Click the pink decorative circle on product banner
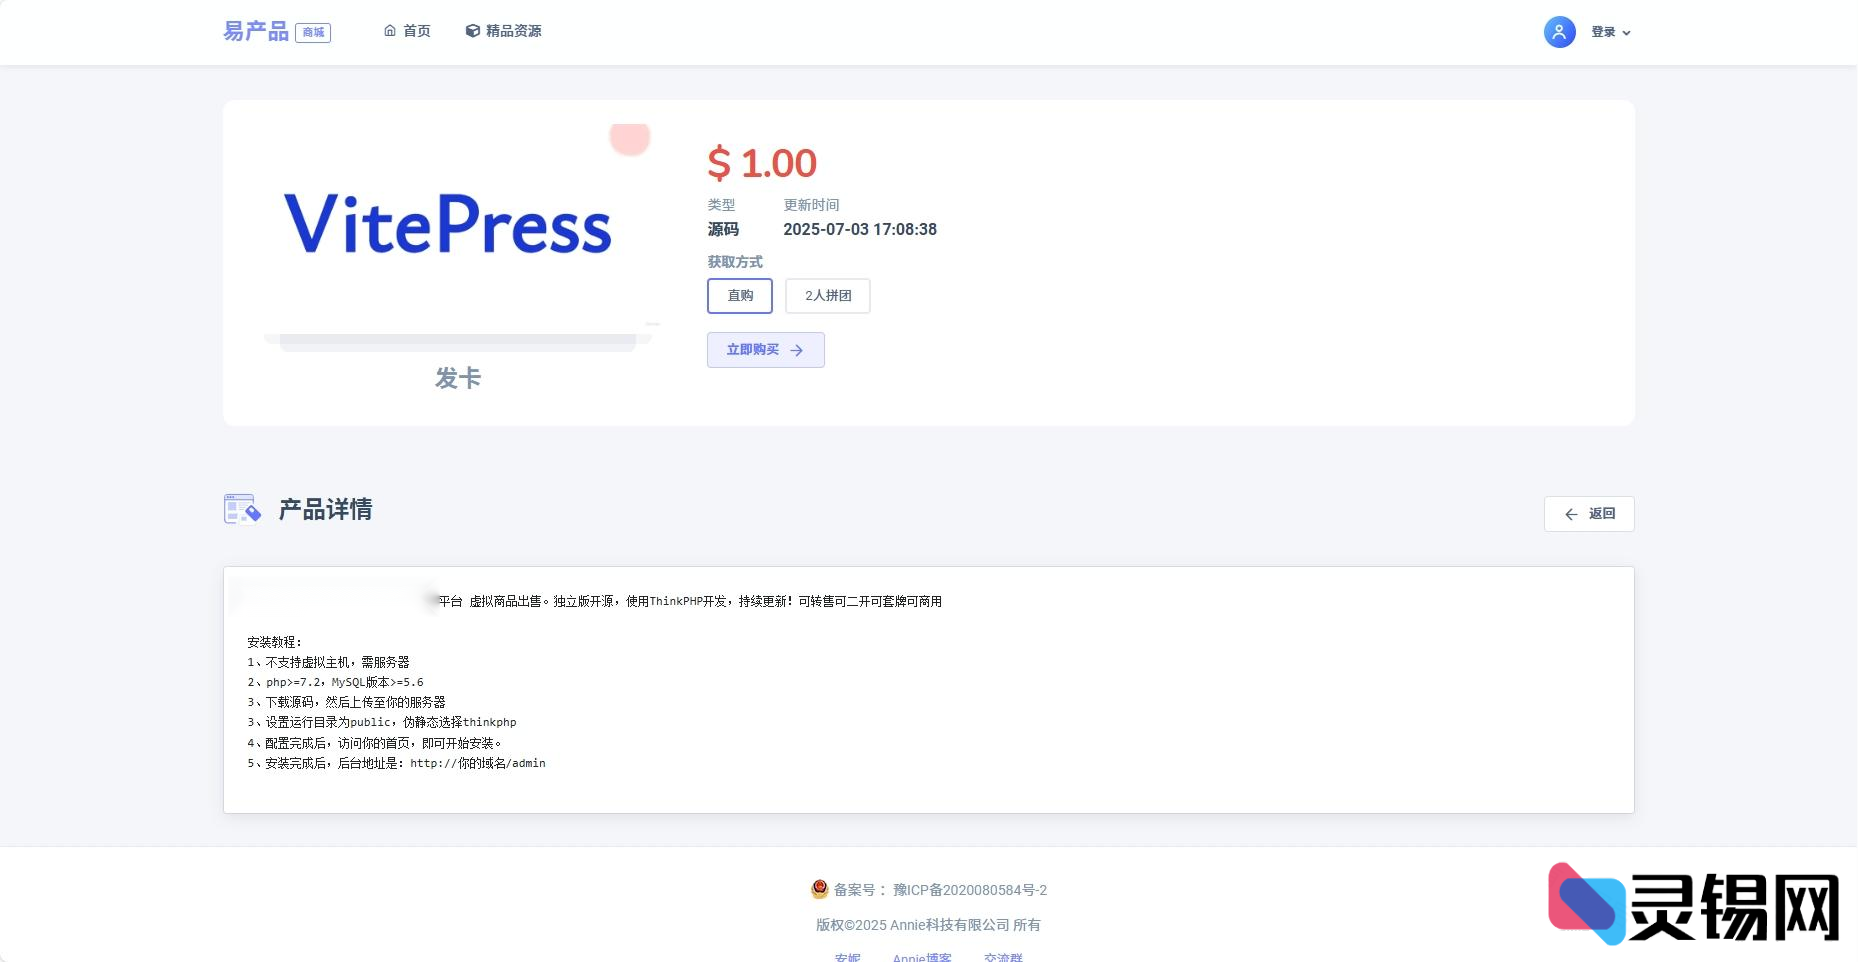1858x962 pixels. (629, 138)
